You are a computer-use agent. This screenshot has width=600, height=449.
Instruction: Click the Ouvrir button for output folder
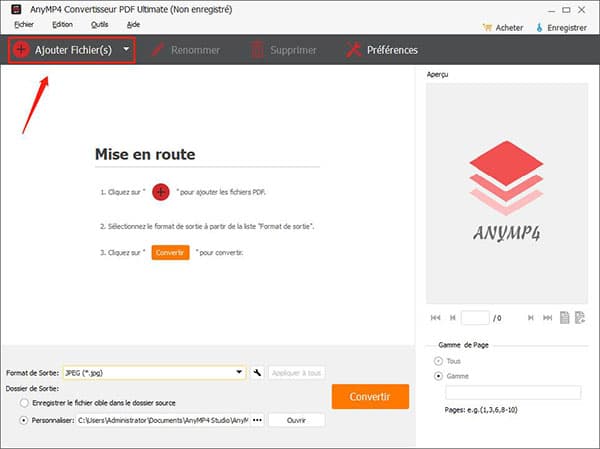click(x=297, y=420)
